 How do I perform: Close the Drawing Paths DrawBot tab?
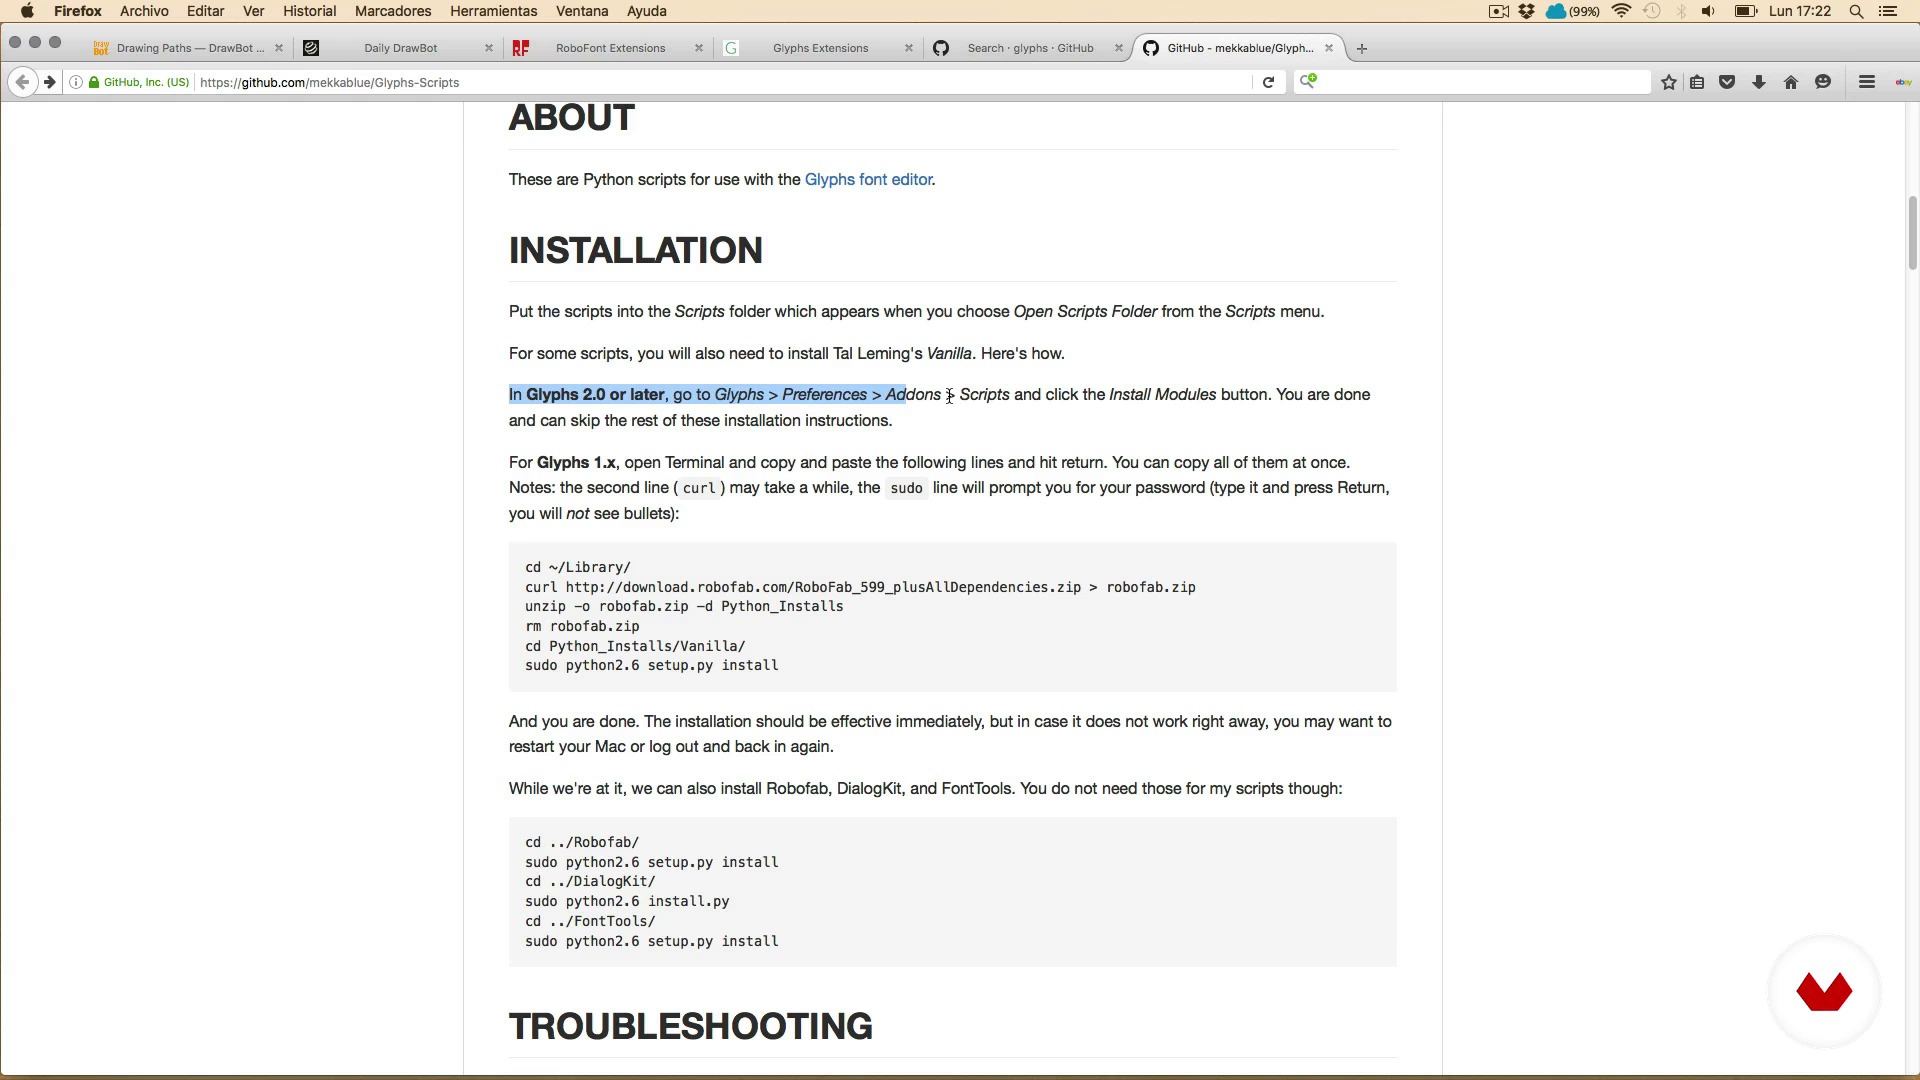pyautogui.click(x=279, y=48)
